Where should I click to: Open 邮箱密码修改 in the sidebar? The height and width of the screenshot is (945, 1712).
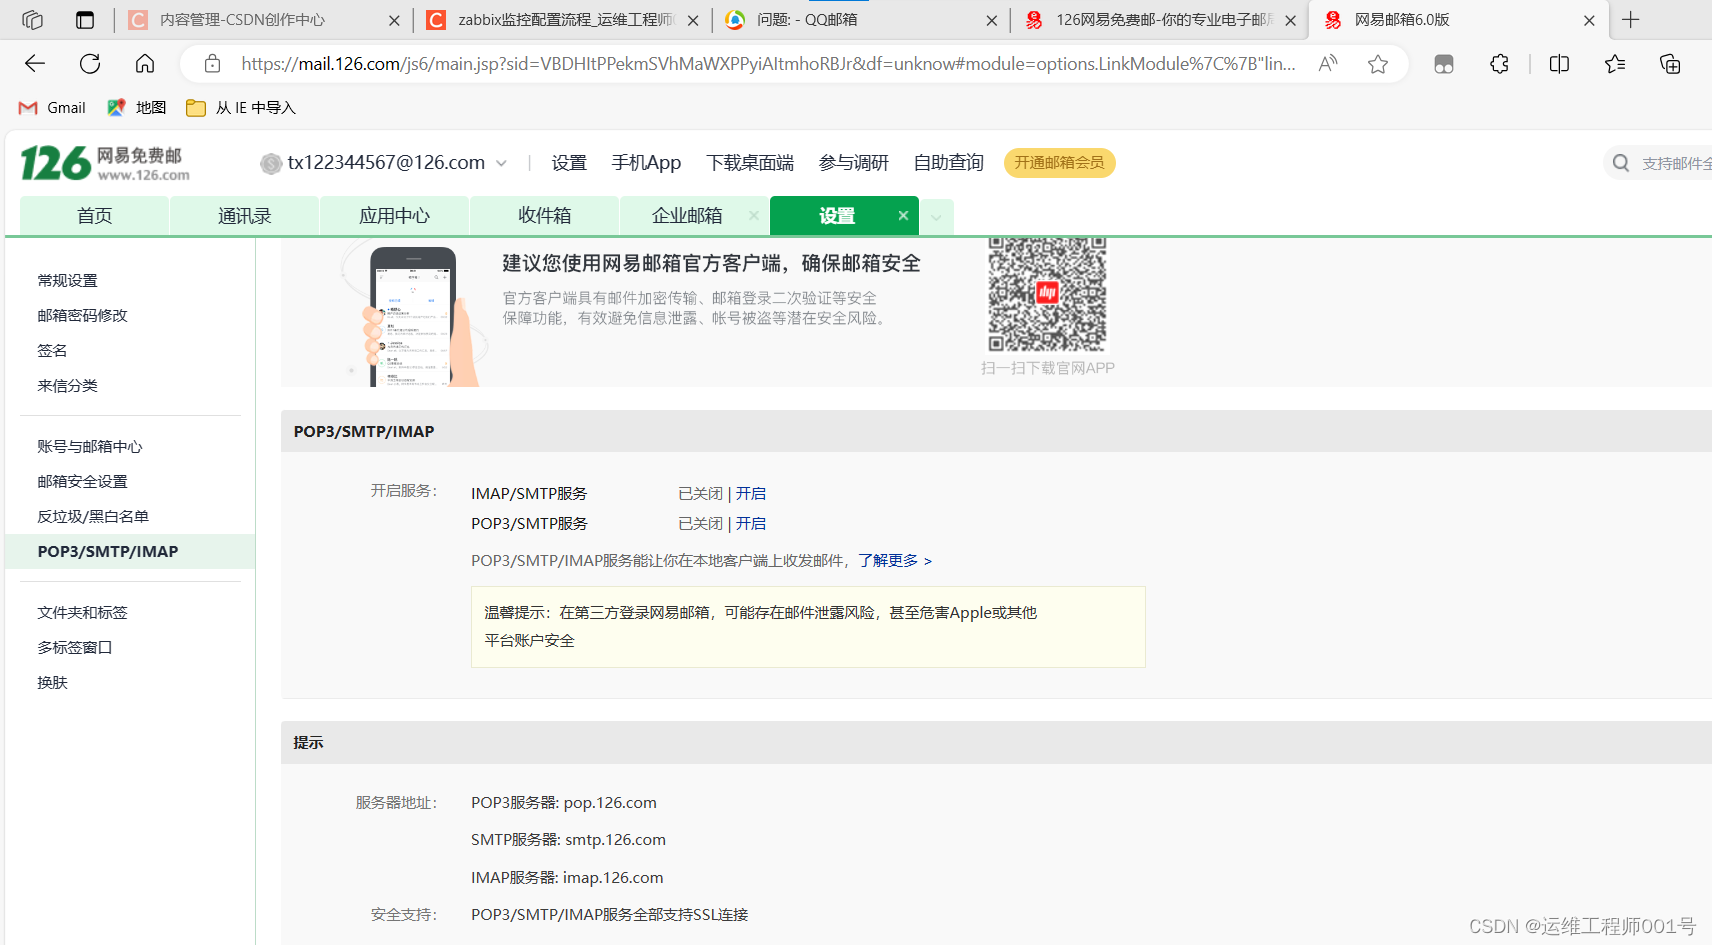coord(83,316)
